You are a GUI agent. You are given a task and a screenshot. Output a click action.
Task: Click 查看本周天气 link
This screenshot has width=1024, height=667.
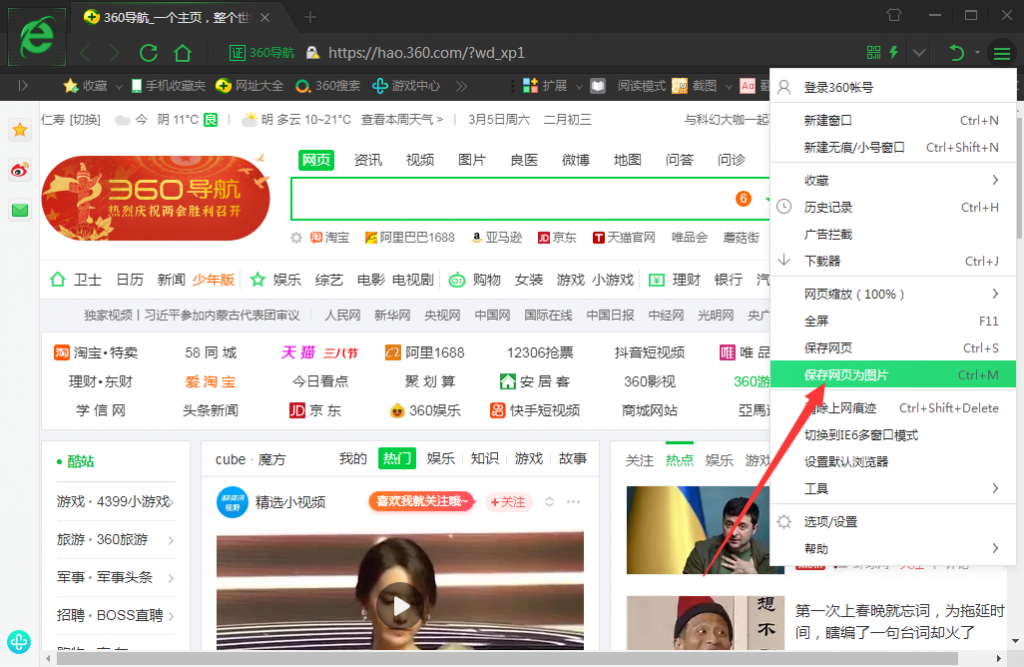(x=402, y=120)
